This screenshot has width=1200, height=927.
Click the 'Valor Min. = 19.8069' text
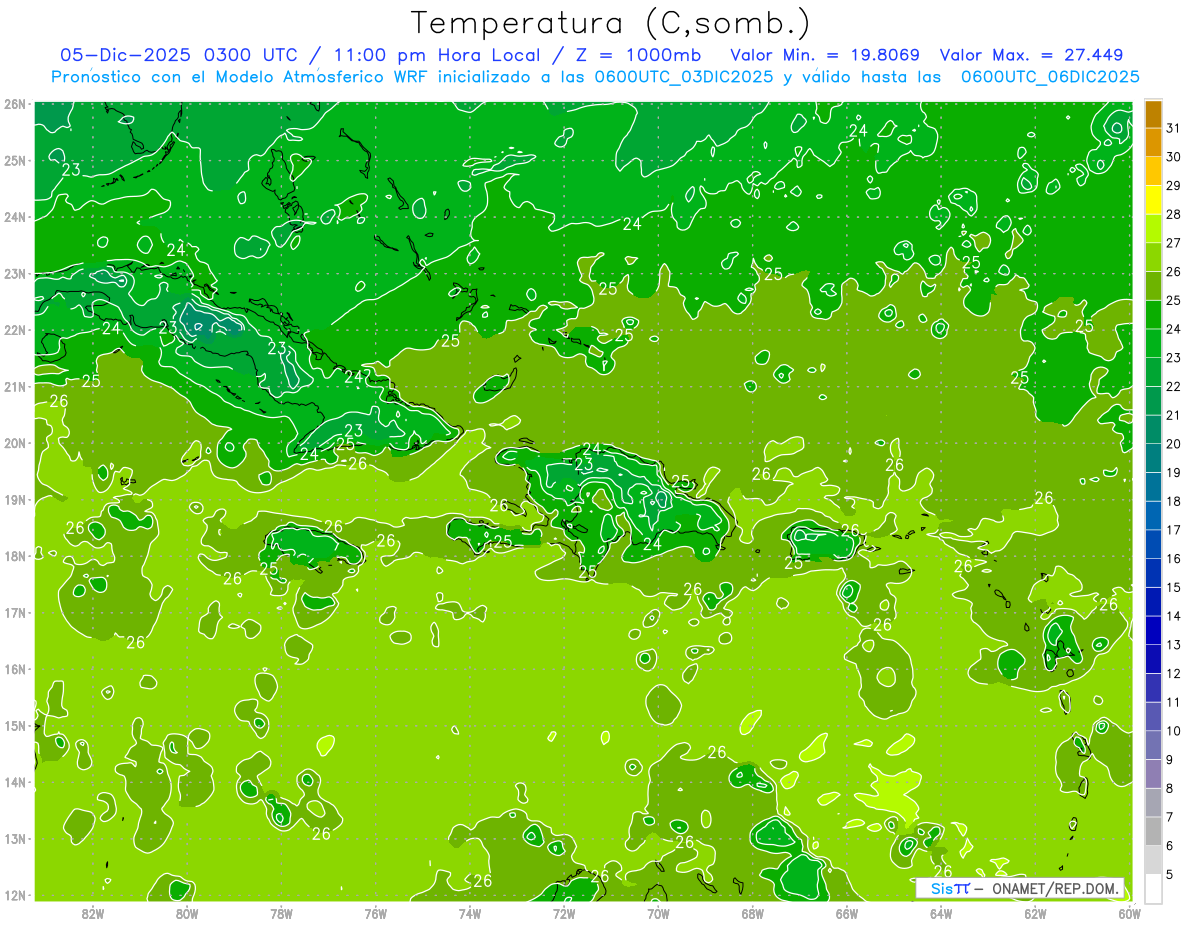825,55
